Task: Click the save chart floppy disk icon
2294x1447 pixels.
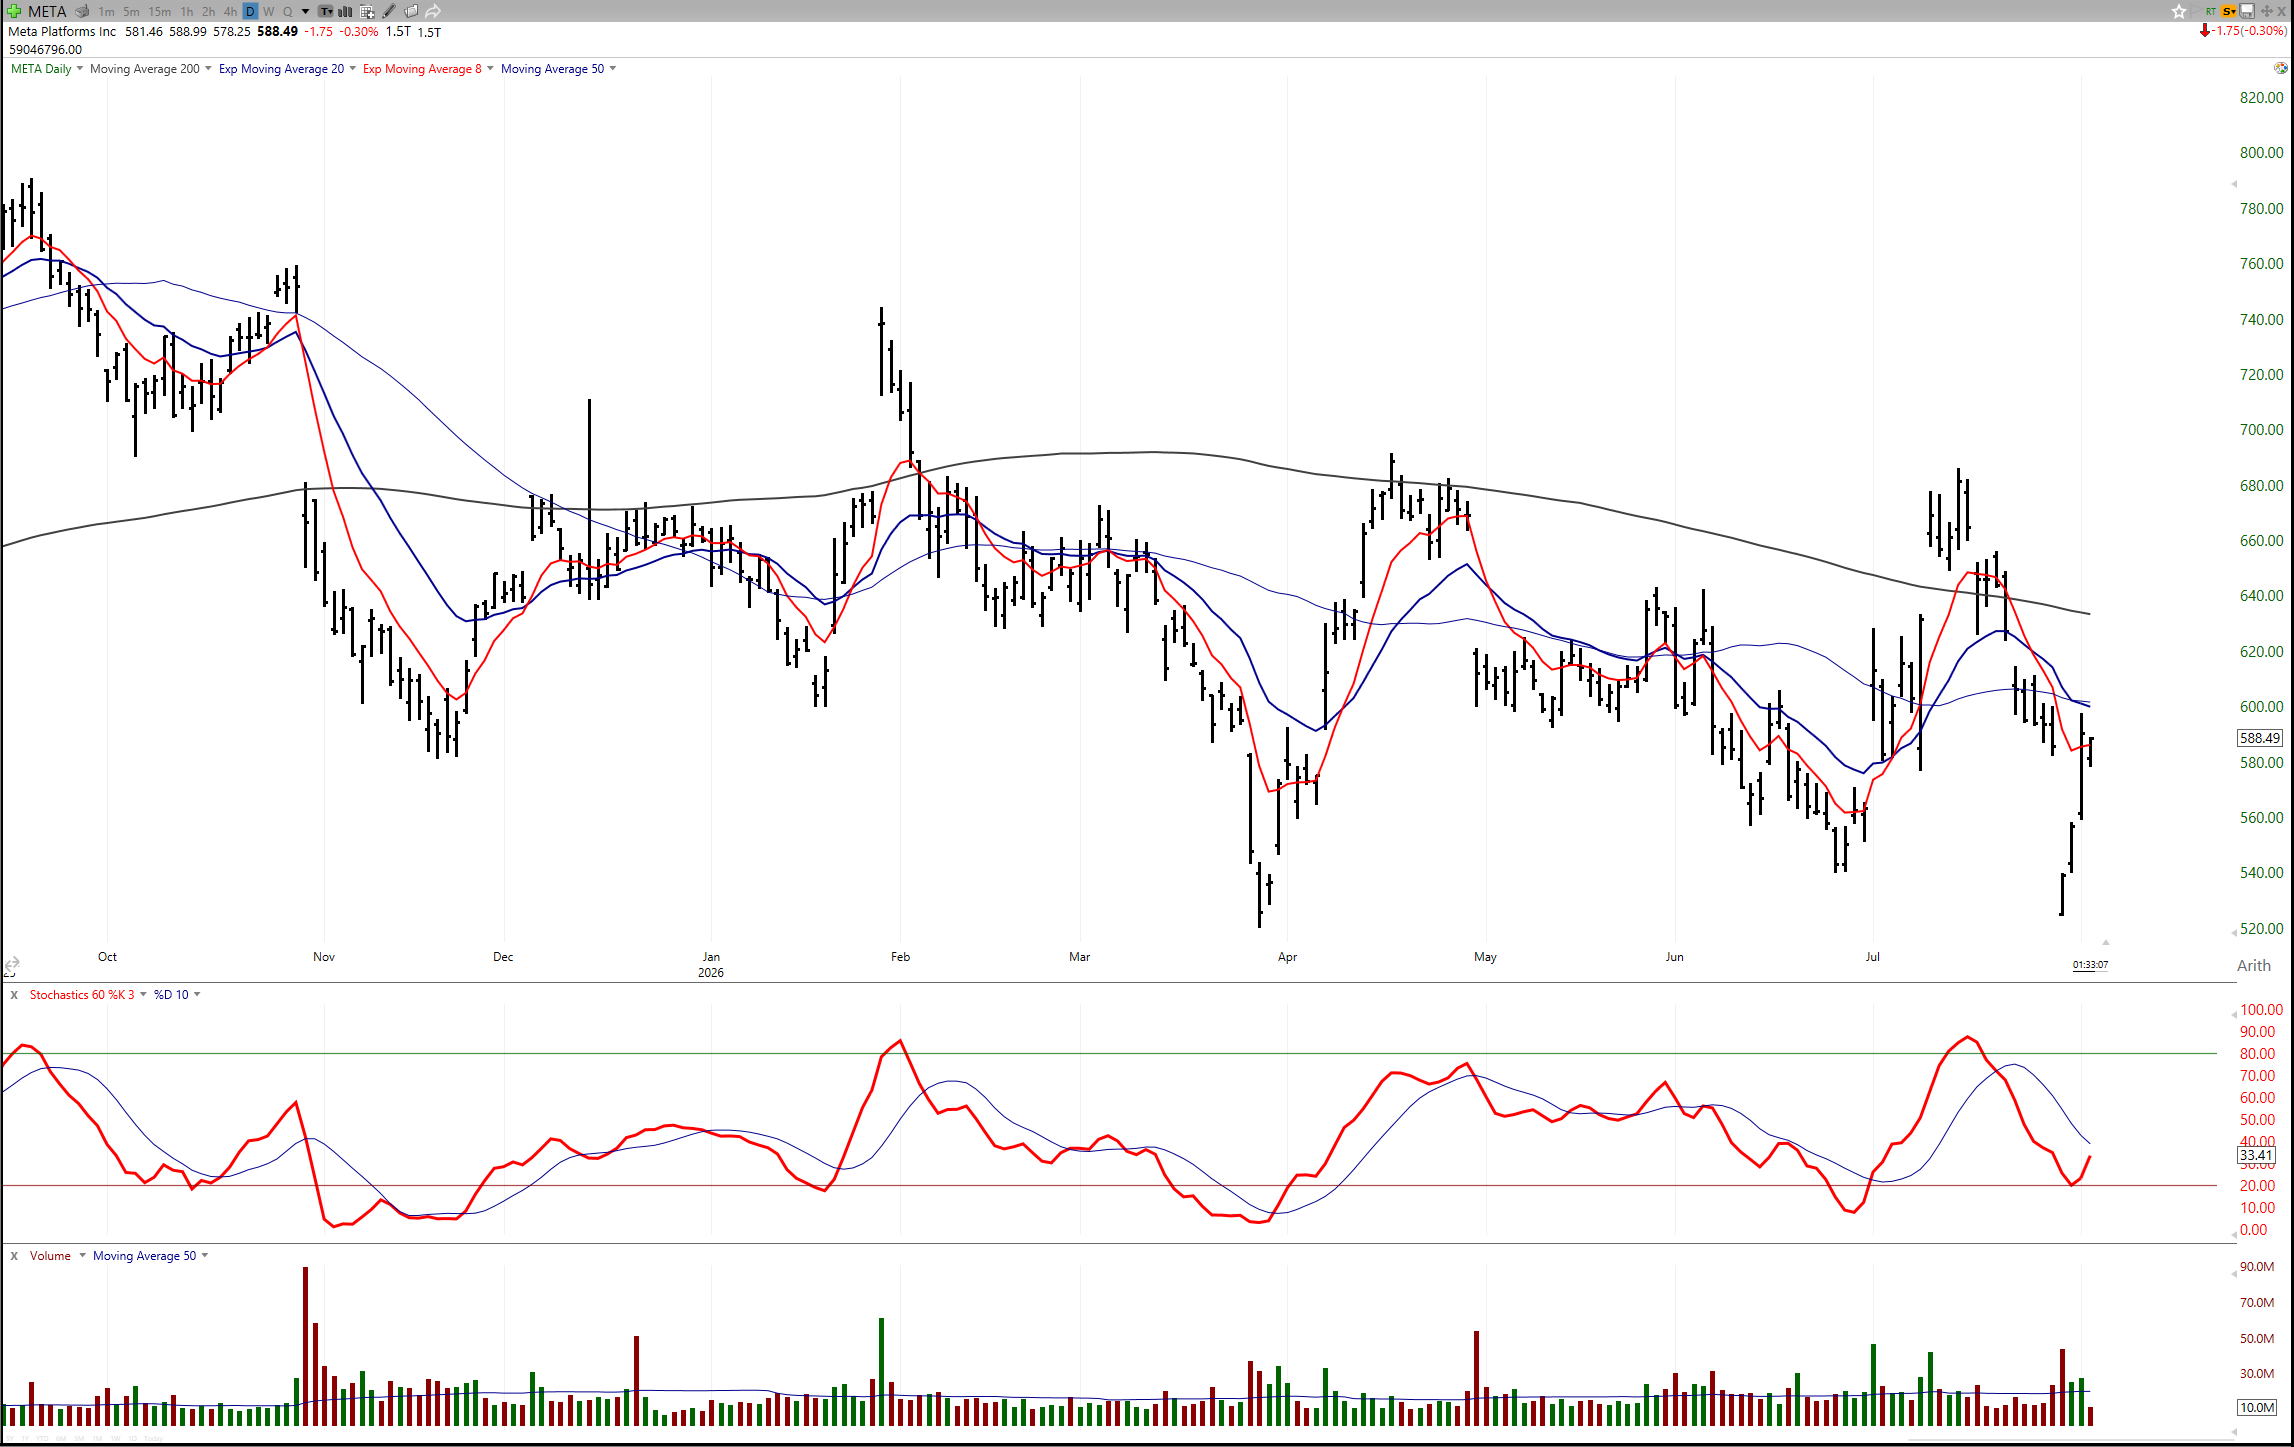Action: 2247,11
